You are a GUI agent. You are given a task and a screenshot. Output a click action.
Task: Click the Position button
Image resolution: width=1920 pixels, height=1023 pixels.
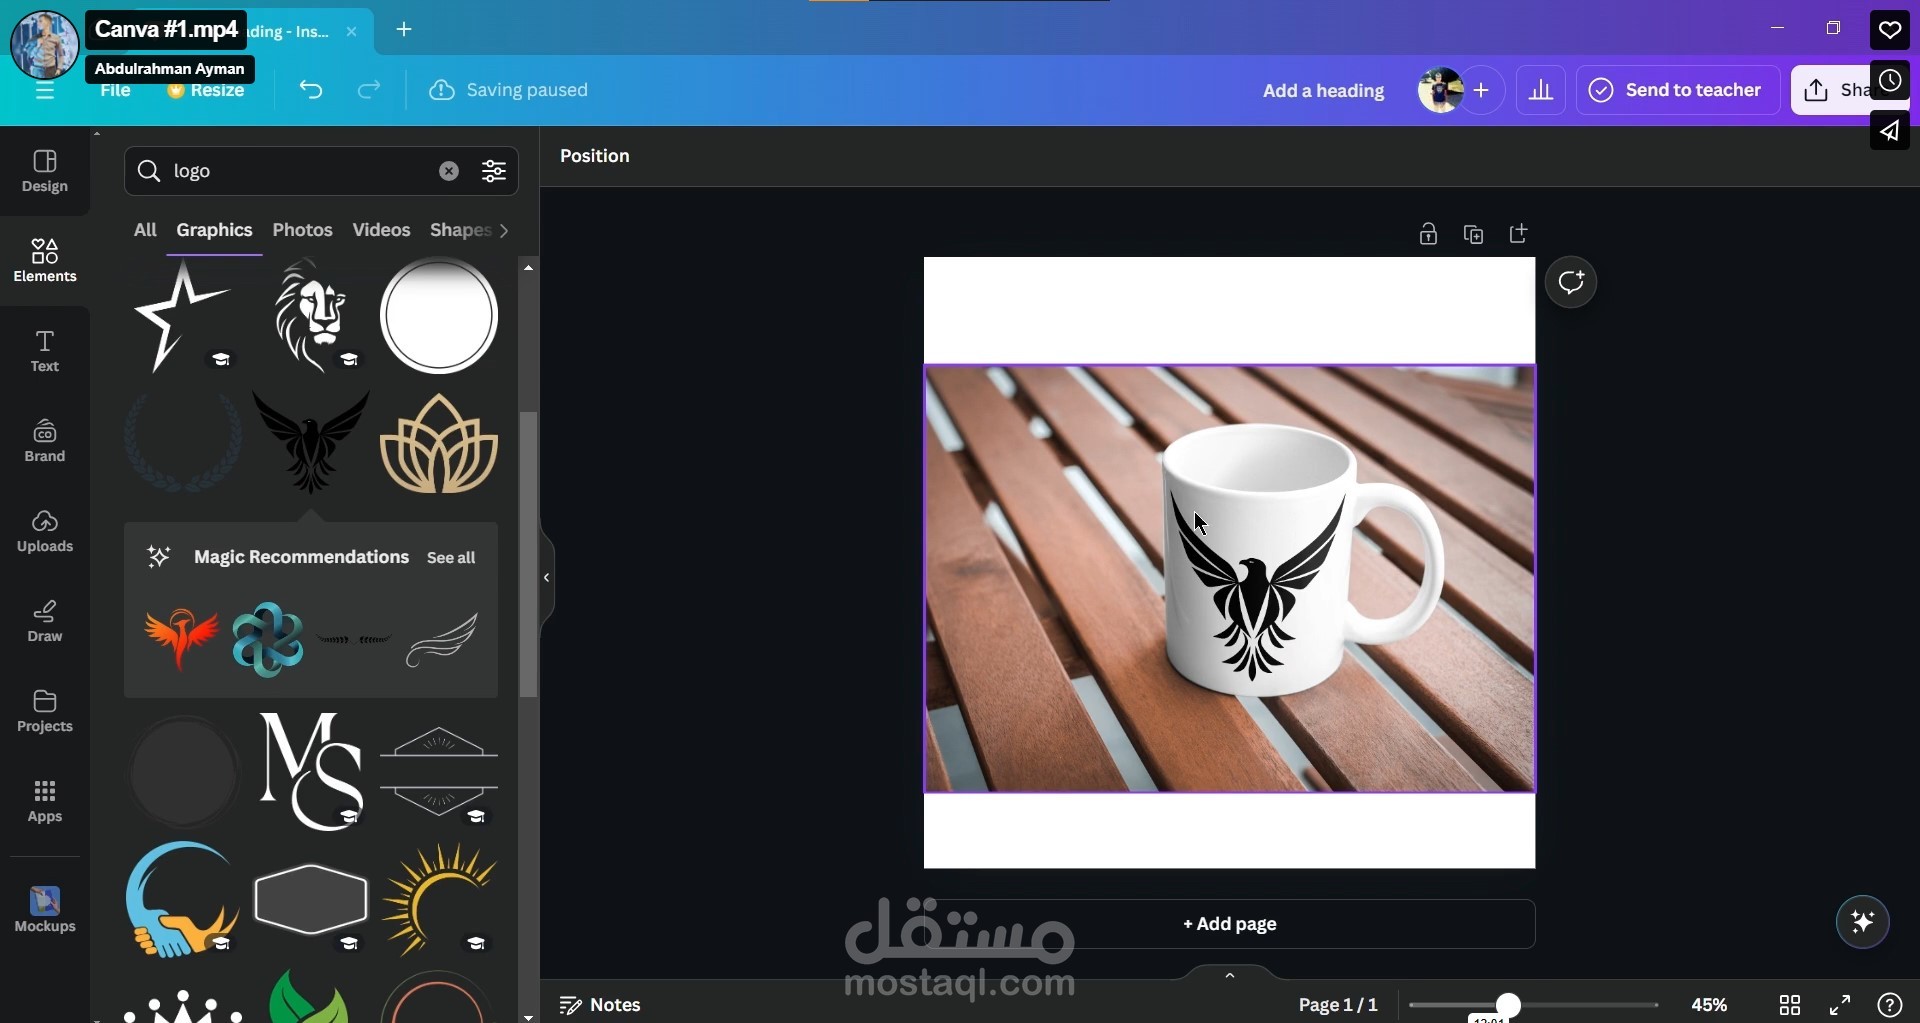tap(595, 156)
